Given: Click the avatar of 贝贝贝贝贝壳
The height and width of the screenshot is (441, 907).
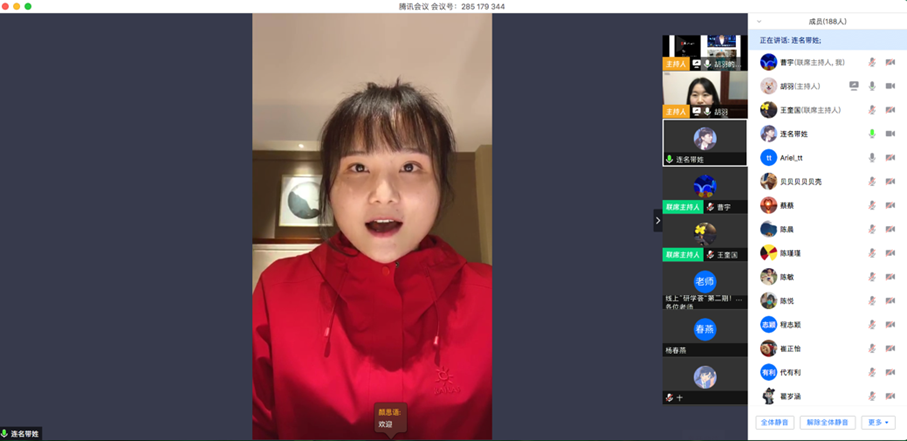Looking at the screenshot, I should click(768, 181).
